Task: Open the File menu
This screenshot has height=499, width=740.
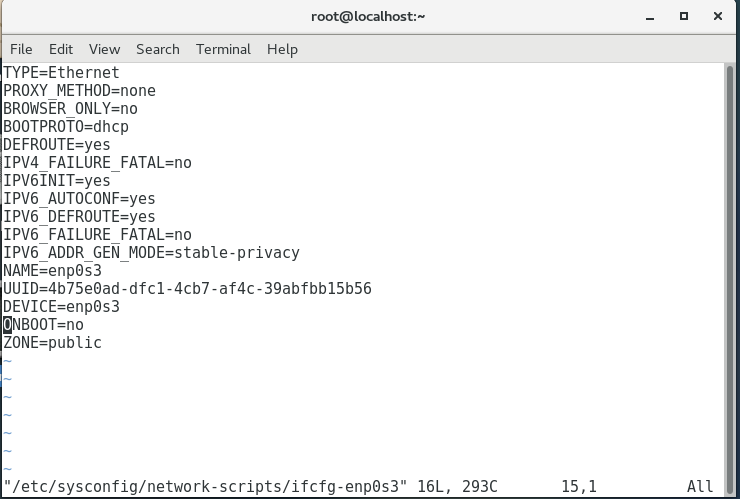Action: point(21,49)
